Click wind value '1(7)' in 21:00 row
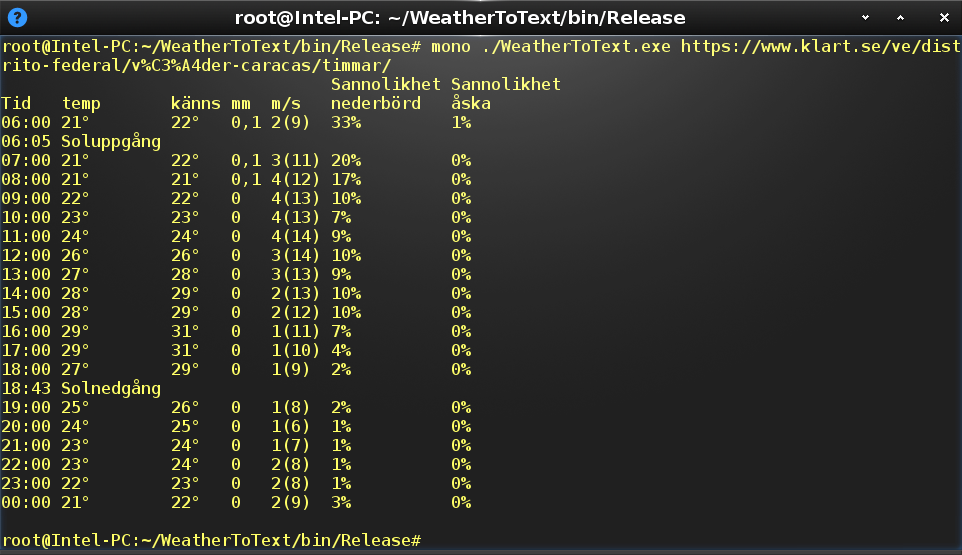Image resolution: width=962 pixels, height=555 pixels. point(291,446)
